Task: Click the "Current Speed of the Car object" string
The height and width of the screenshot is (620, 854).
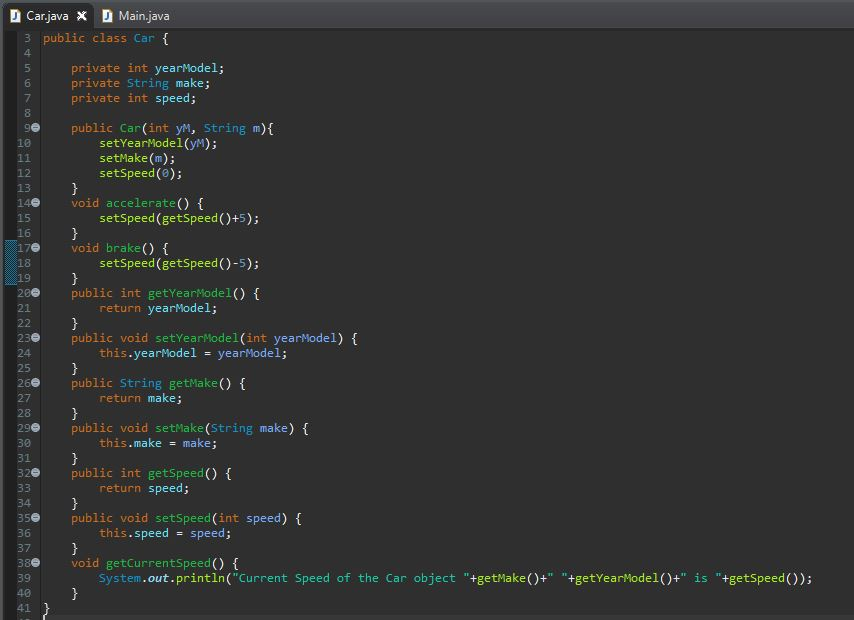Action: (351, 578)
